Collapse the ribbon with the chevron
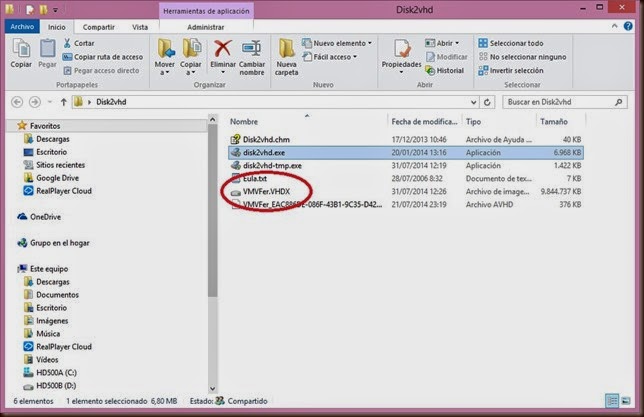 click(614, 26)
